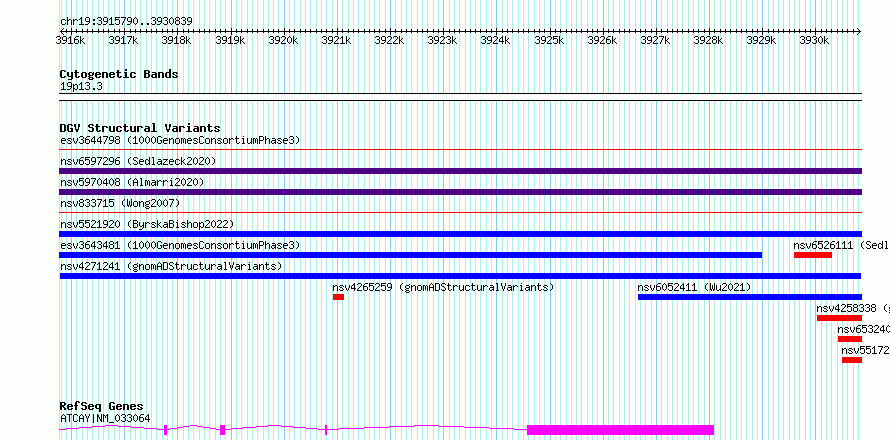Click the 3916k ruler tick label
Image resolution: width=890 pixels, height=440 pixels.
pyautogui.click(x=70, y=40)
